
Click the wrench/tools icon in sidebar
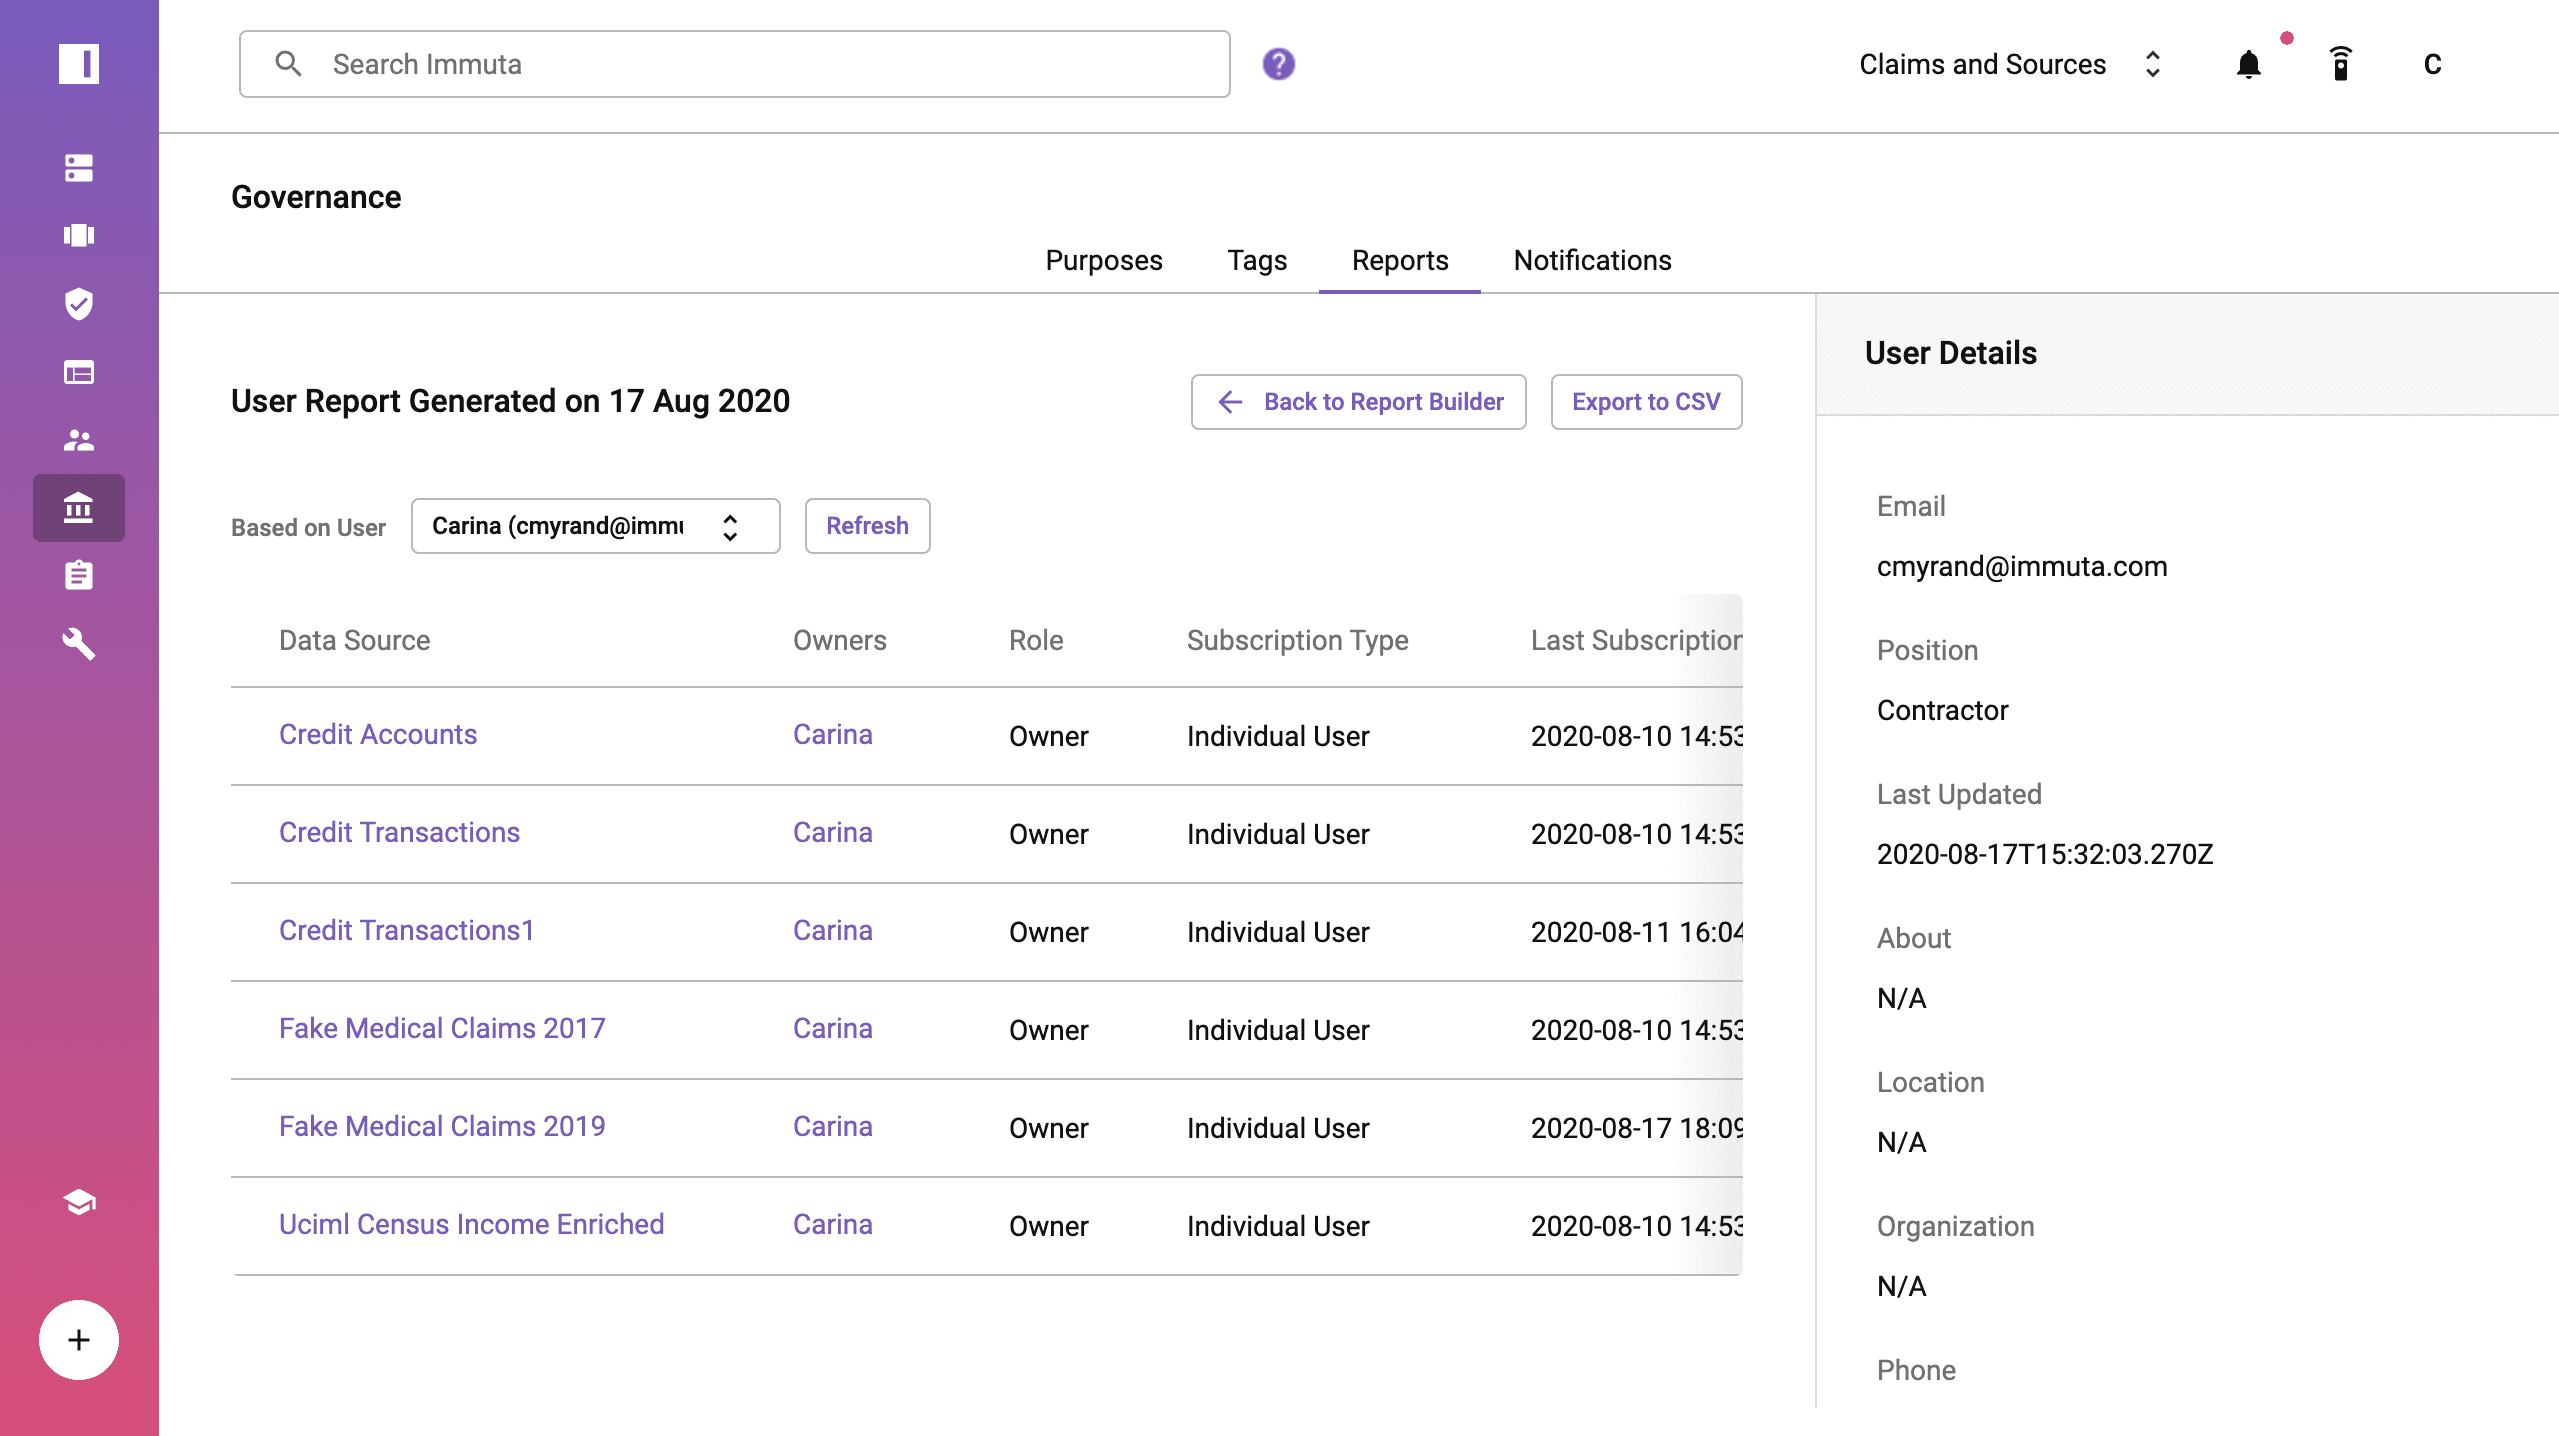tap(77, 642)
